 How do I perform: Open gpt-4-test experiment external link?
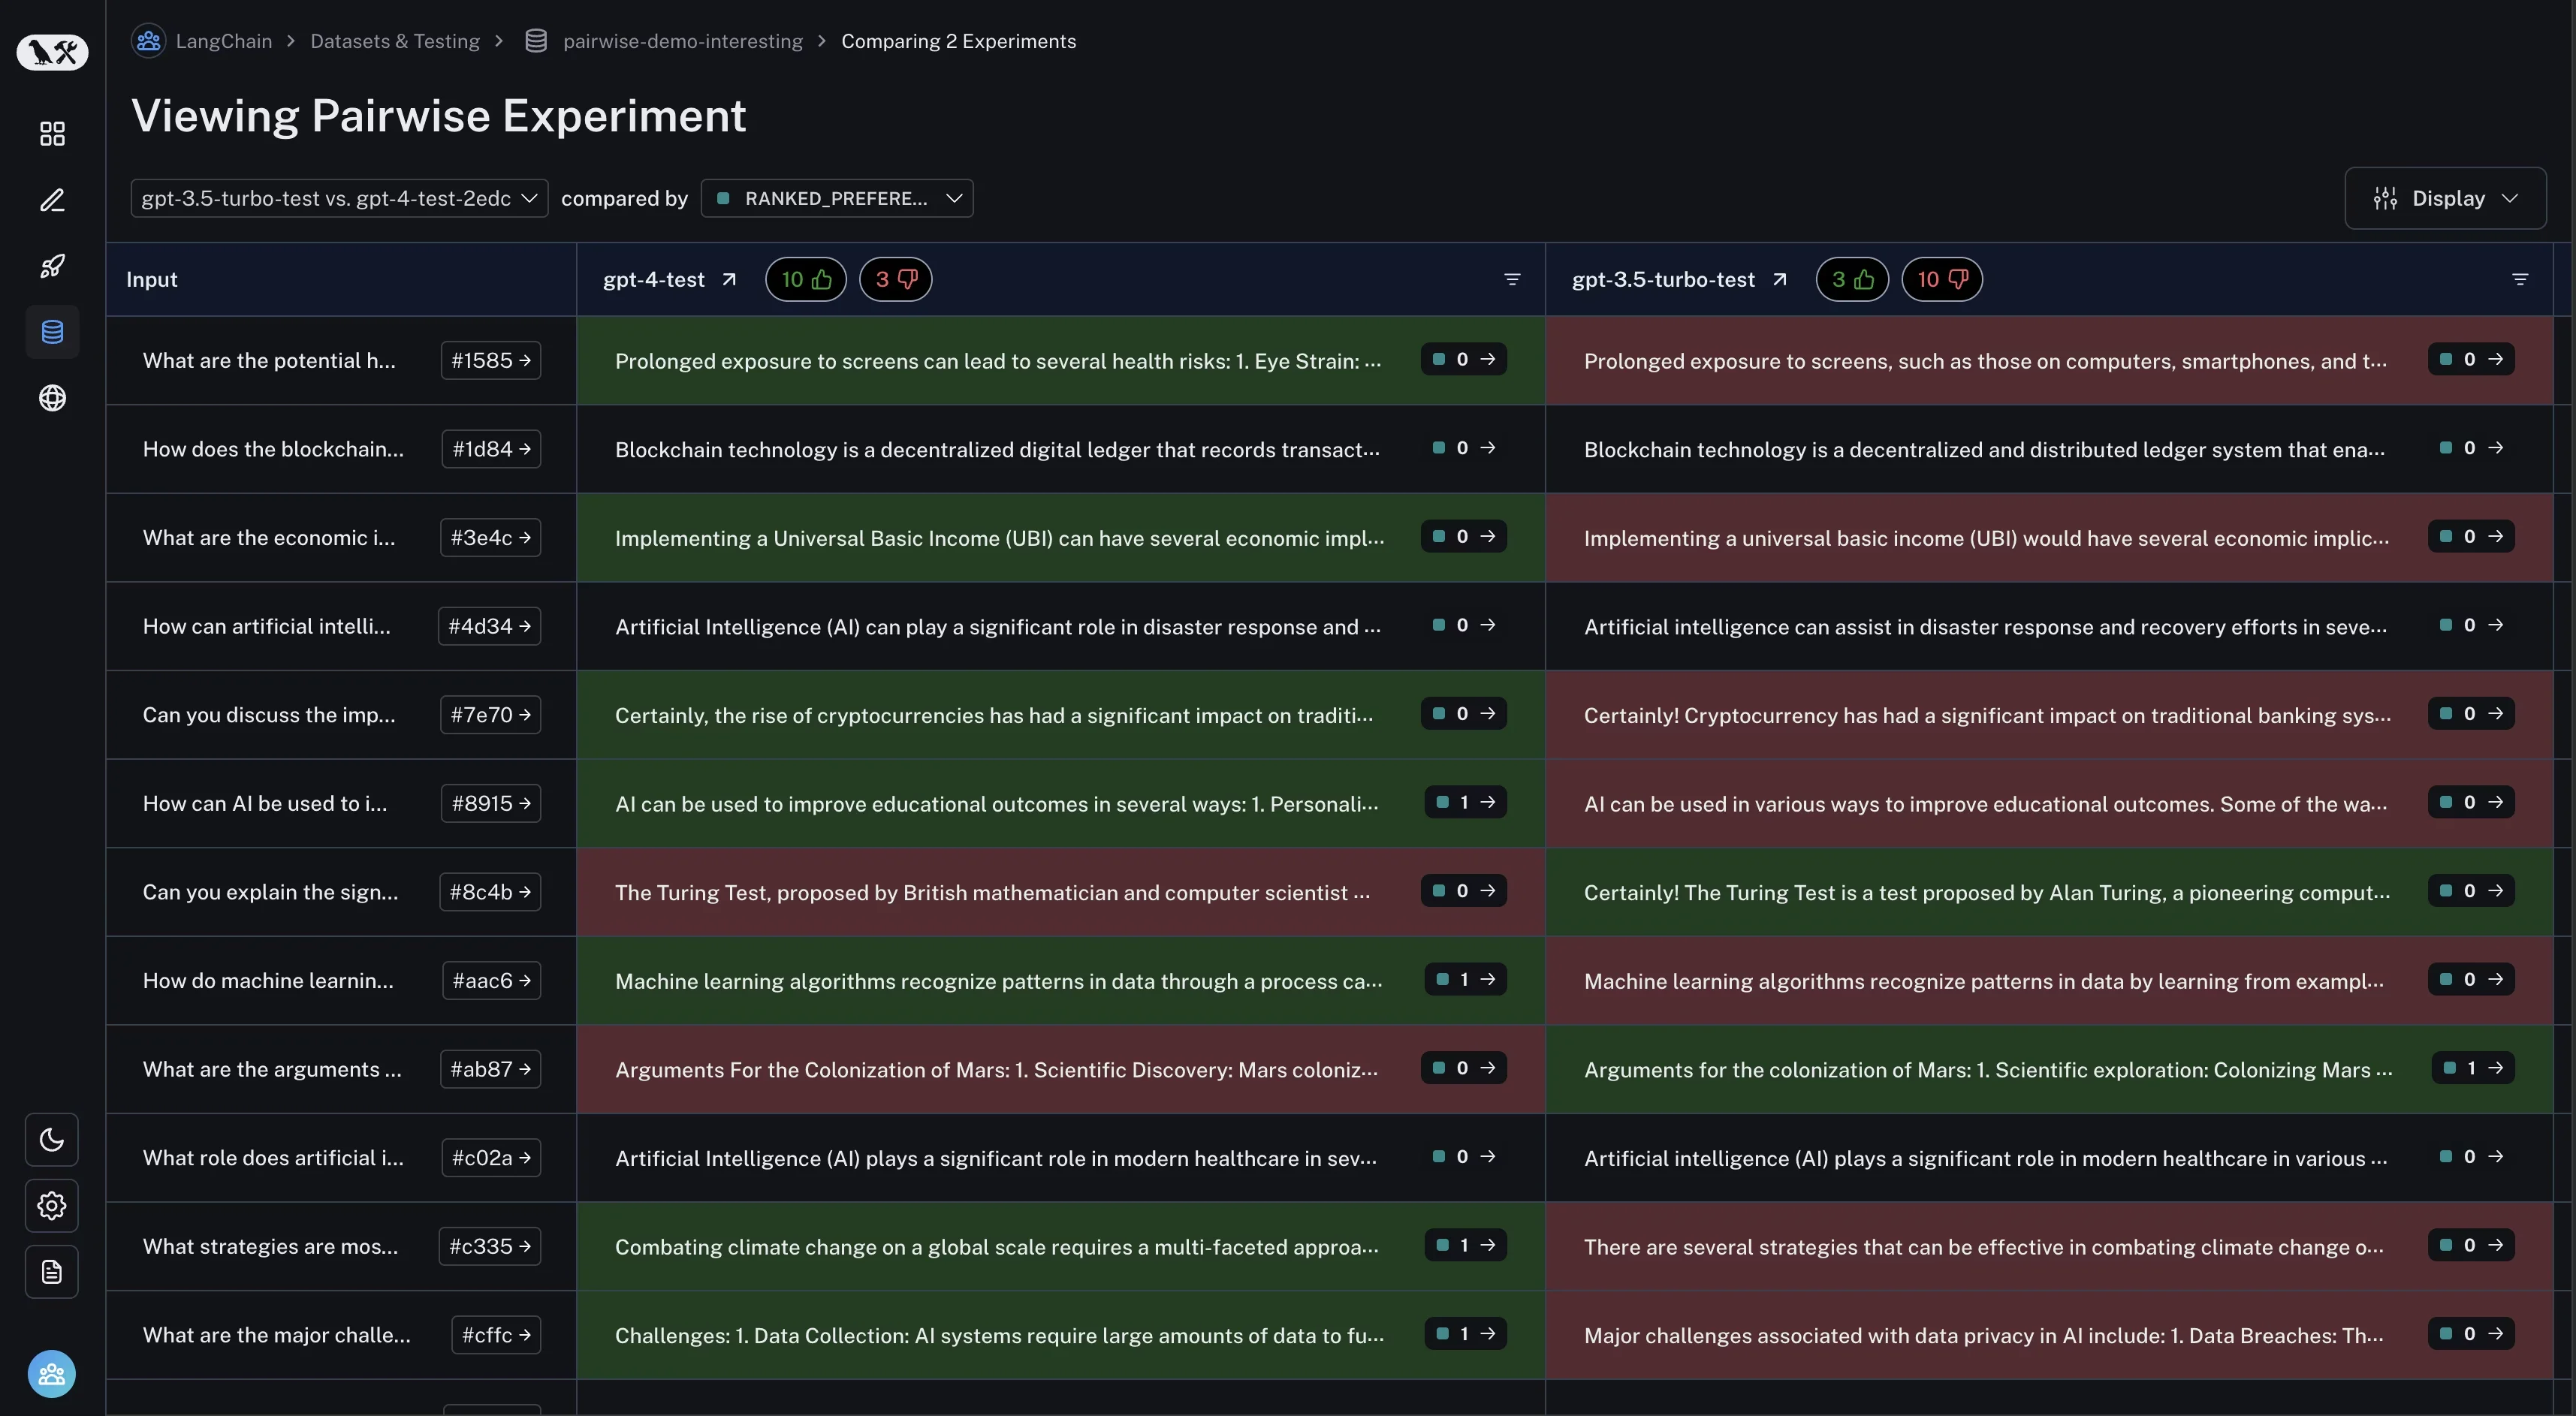[729, 280]
